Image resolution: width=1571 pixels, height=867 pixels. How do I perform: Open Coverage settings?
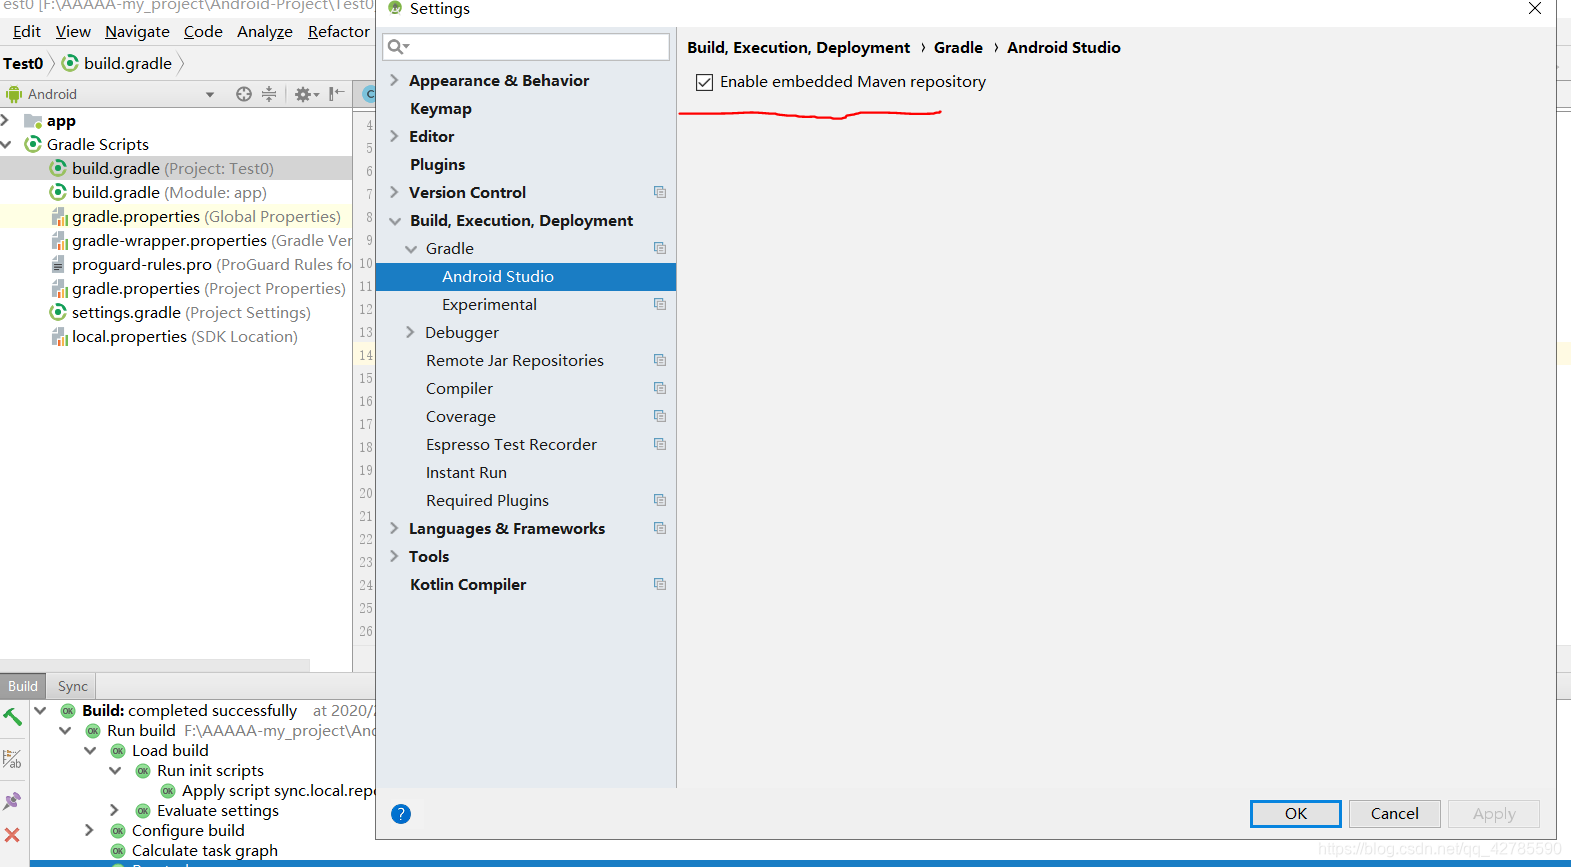[x=461, y=417]
